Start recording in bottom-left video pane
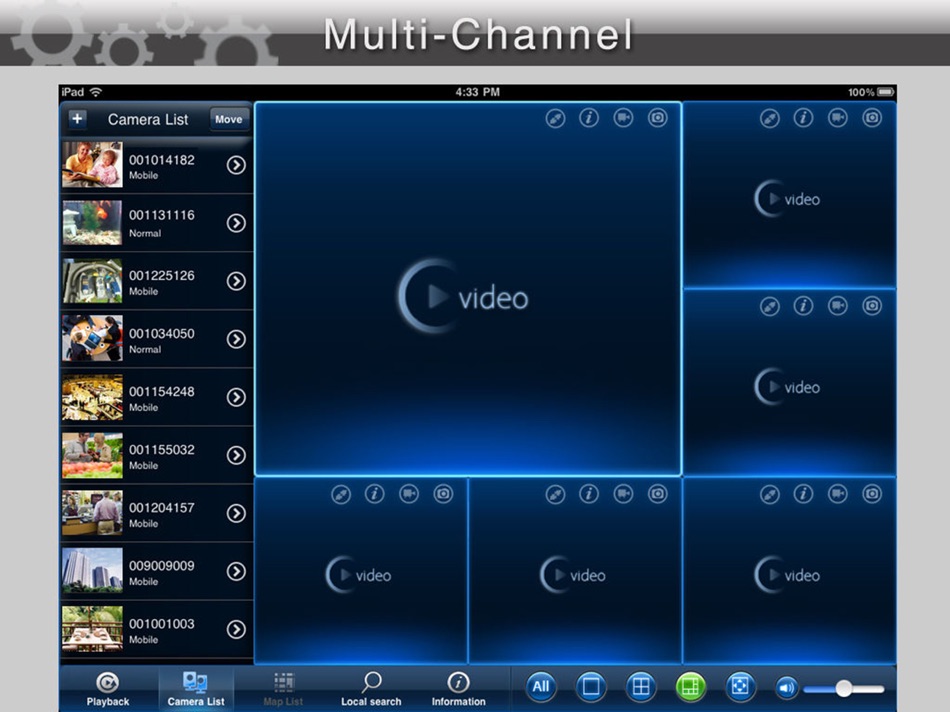Image resolution: width=950 pixels, height=712 pixels. tap(409, 494)
